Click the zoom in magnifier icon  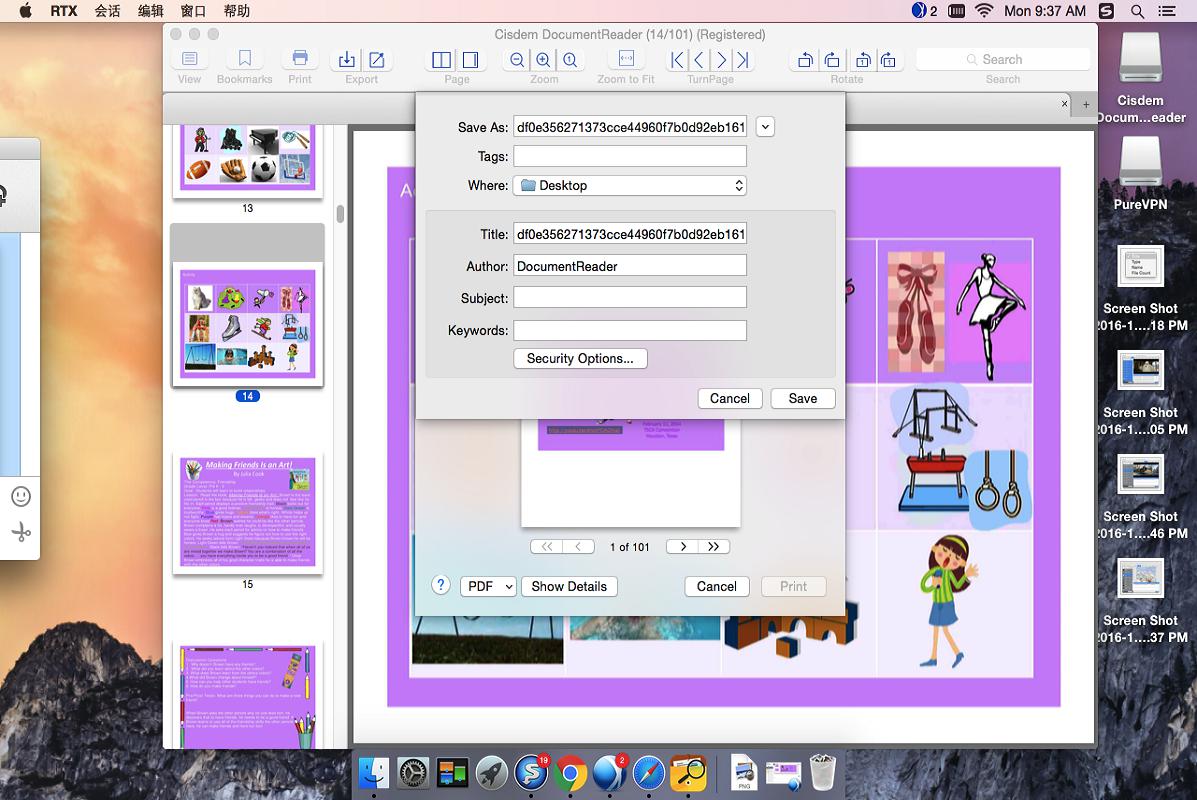pos(543,60)
